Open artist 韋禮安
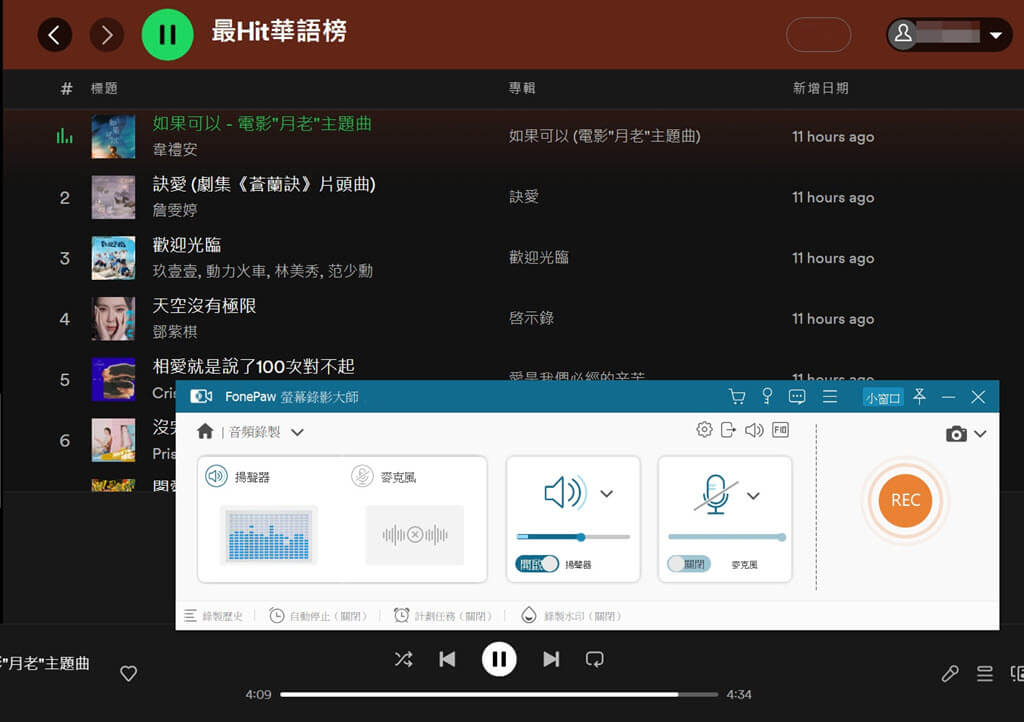The width and height of the screenshot is (1024, 722). (x=175, y=149)
